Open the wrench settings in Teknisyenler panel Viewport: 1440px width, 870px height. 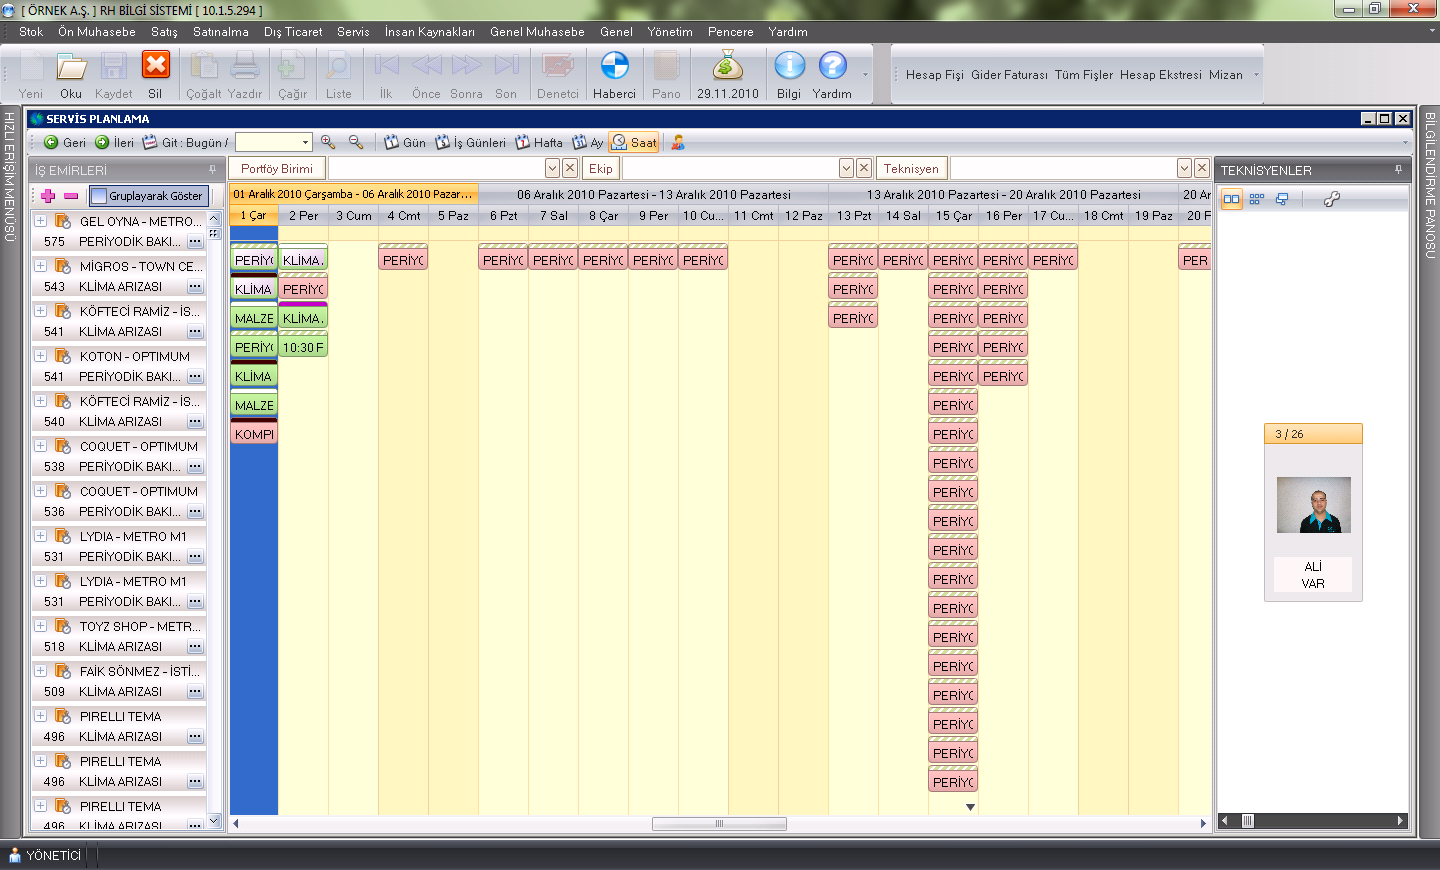pyautogui.click(x=1331, y=199)
